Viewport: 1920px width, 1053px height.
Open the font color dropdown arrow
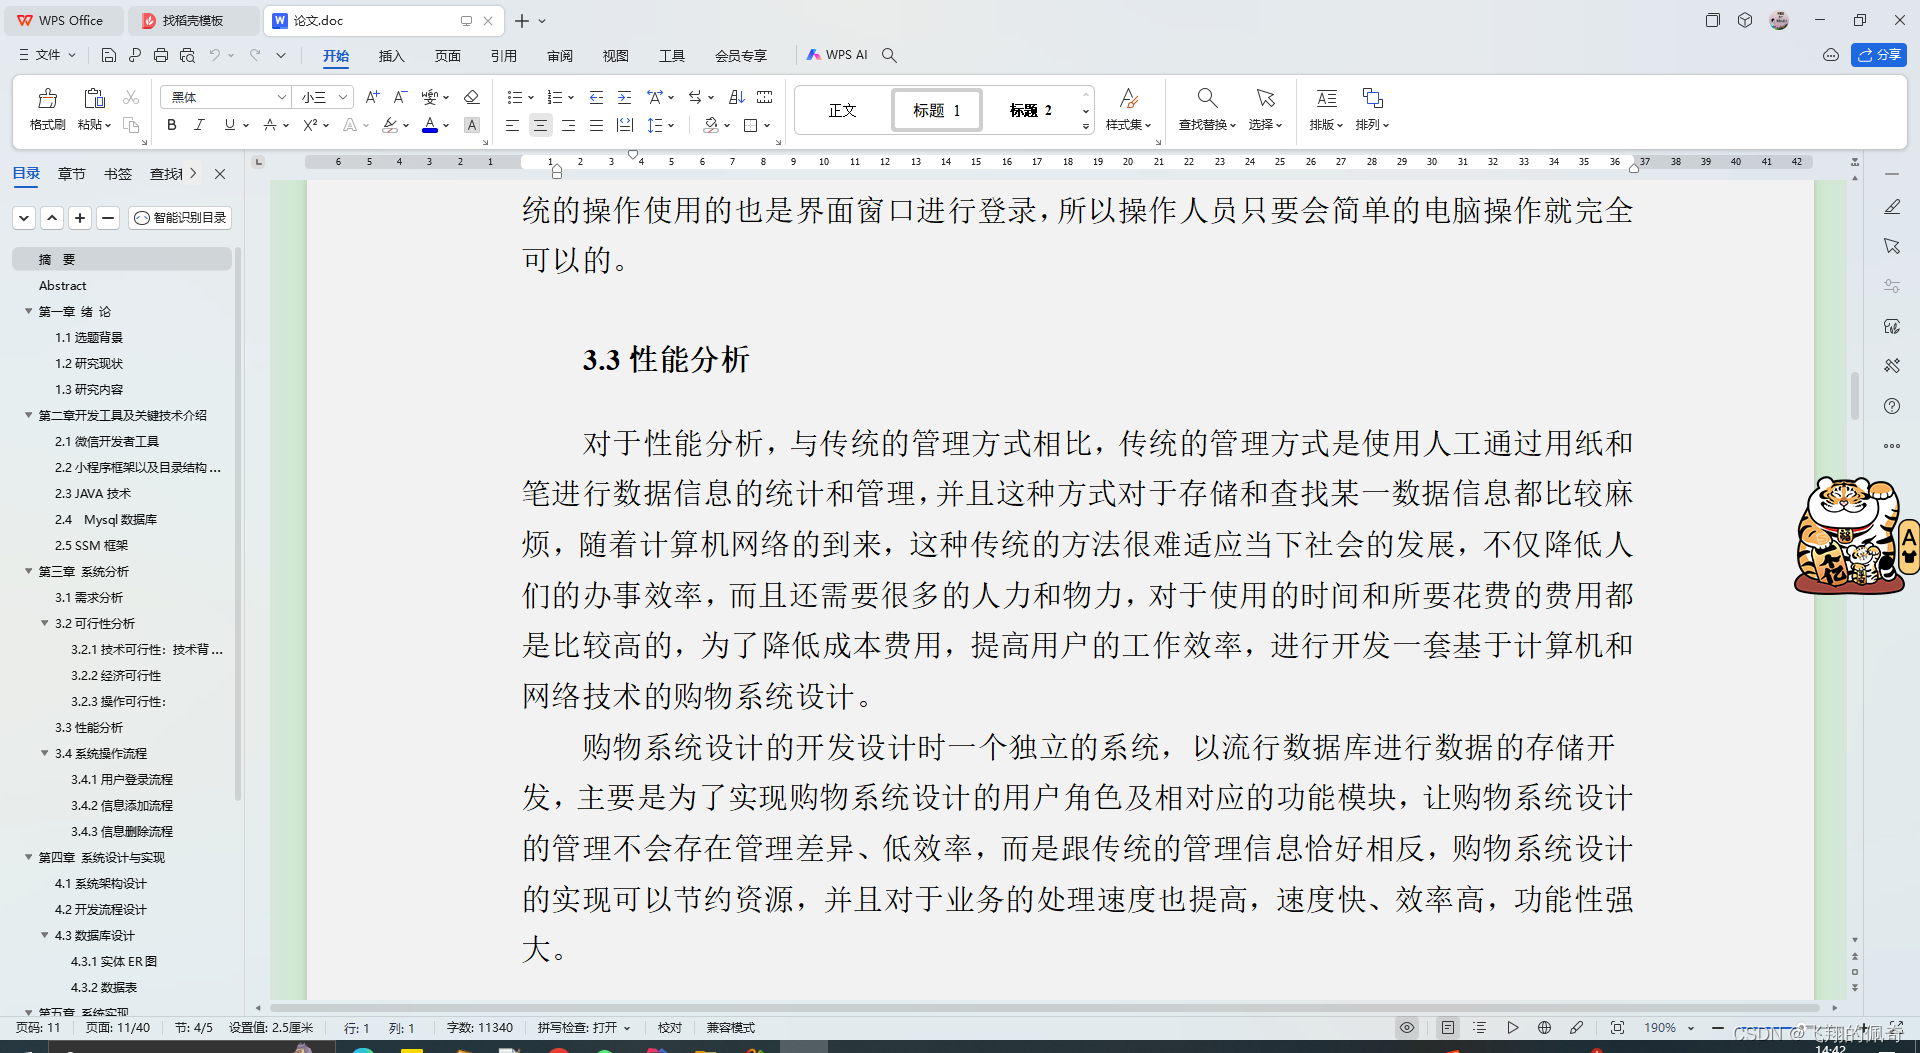446,125
